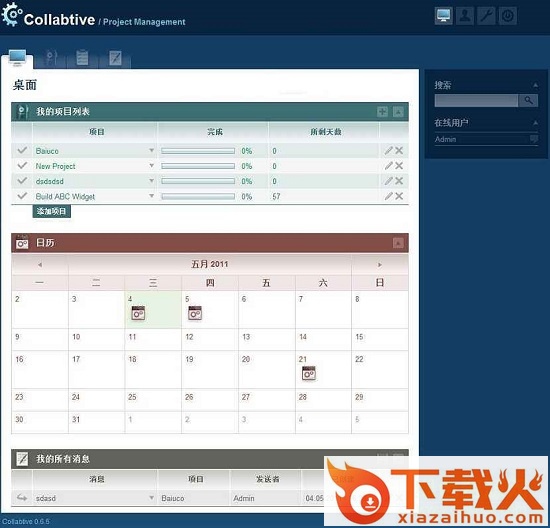Open the Build ABC Widget link
550x528 pixels.
65,196
